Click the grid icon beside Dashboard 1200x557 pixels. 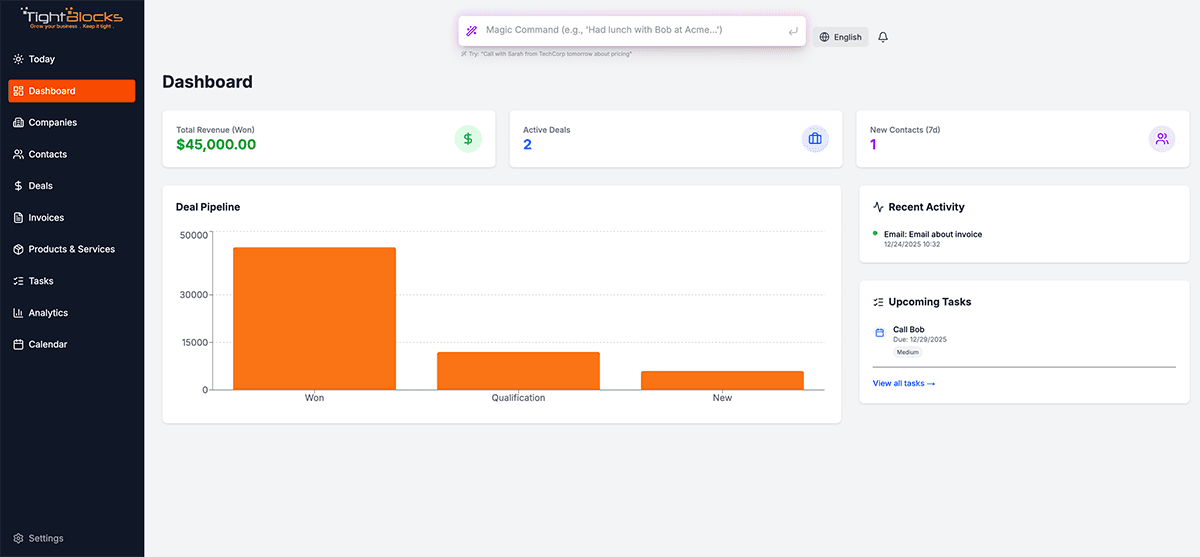tap(18, 91)
